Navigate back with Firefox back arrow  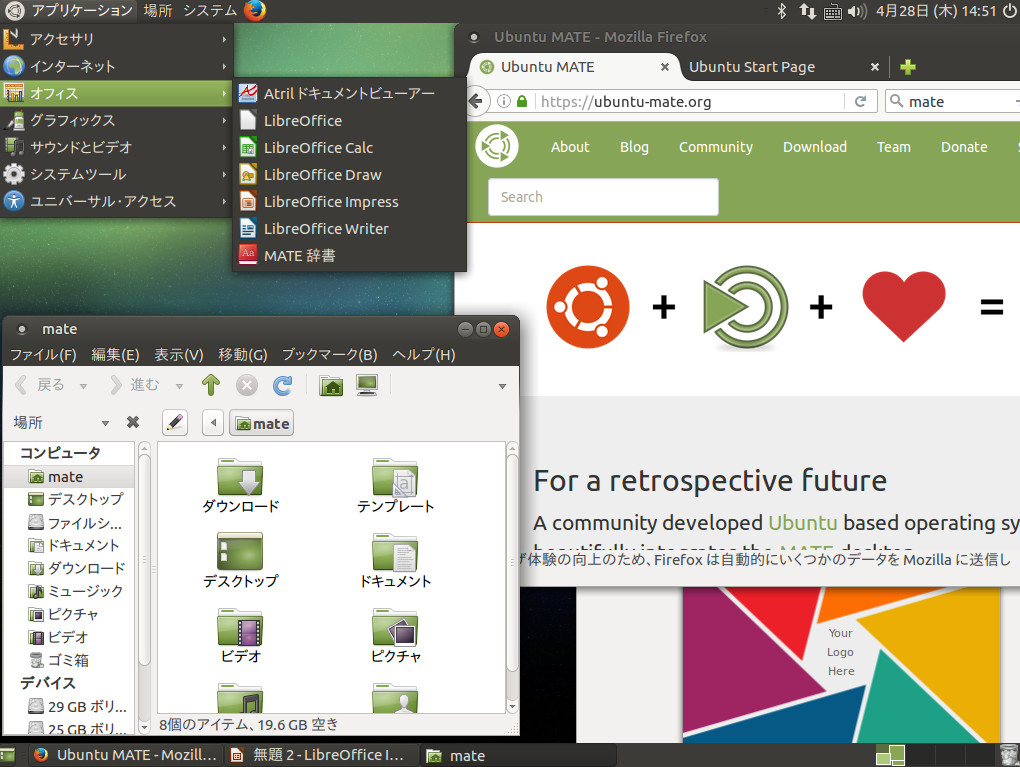pyautogui.click(x=477, y=101)
